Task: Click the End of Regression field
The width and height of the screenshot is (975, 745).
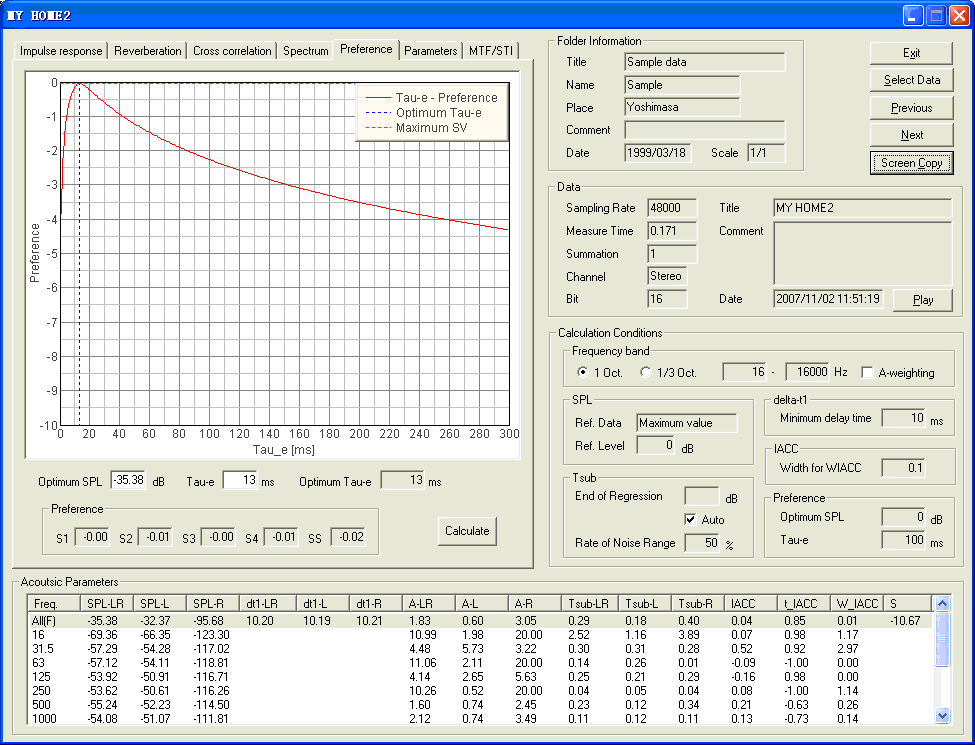Action: tap(702, 496)
